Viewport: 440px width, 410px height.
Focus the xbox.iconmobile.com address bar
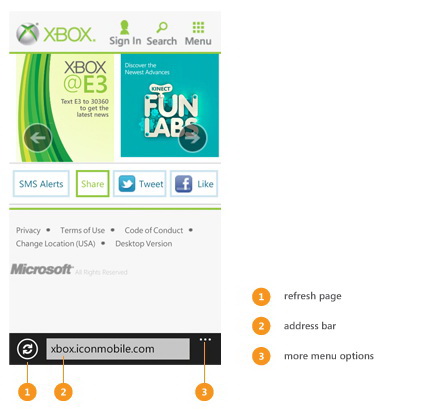pyautogui.click(x=118, y=349)
